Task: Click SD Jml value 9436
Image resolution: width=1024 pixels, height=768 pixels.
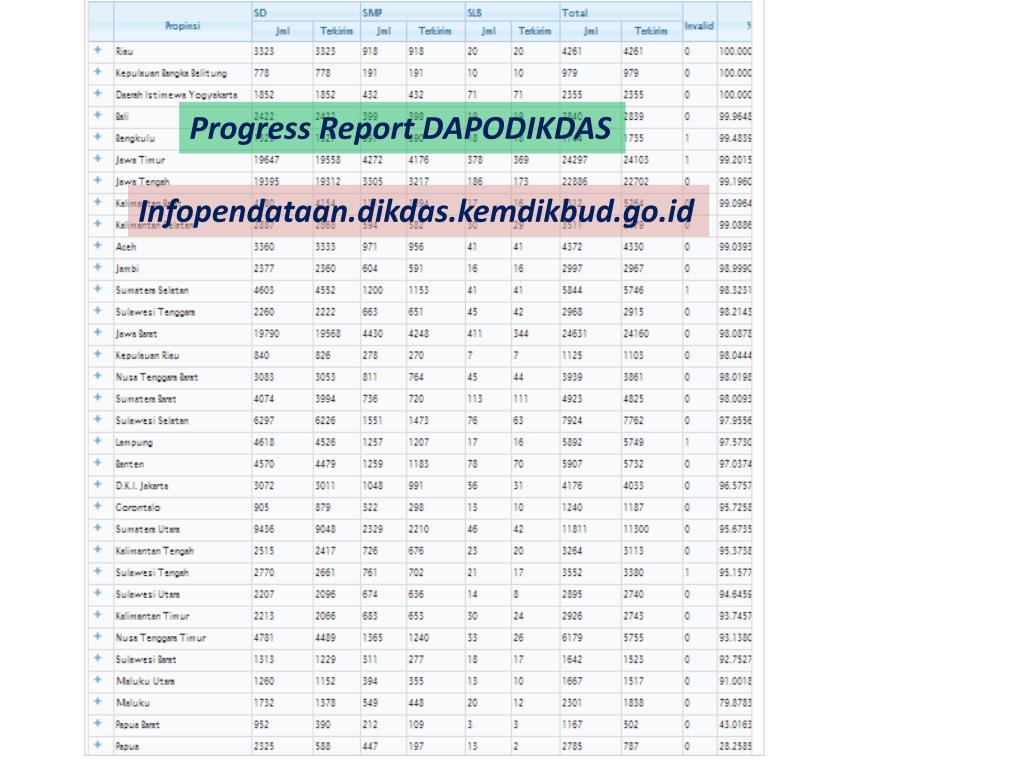Action: point(264,529)
